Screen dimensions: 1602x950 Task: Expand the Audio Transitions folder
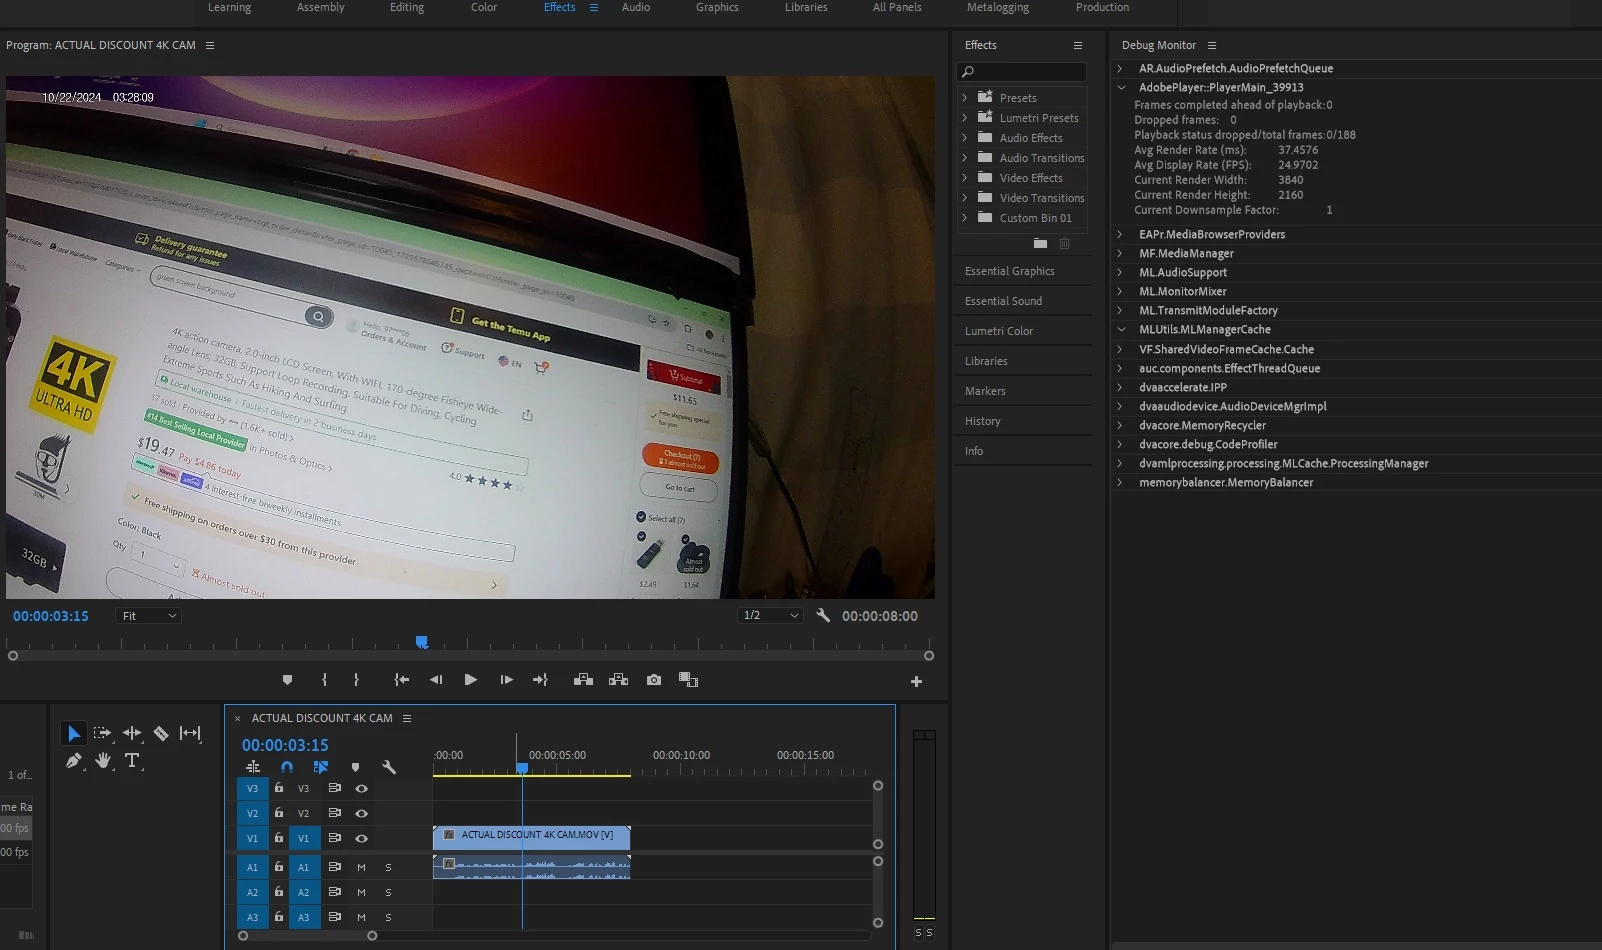965,158
